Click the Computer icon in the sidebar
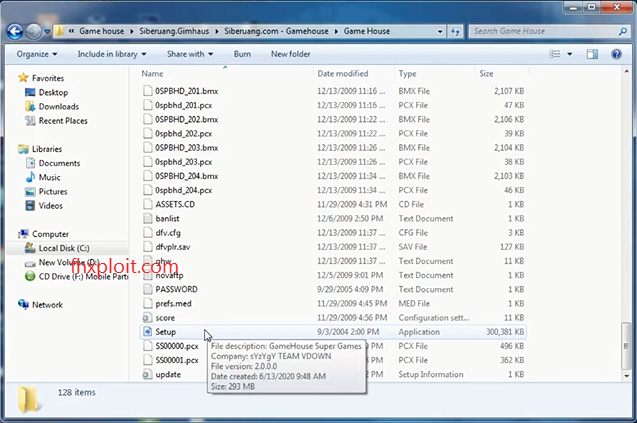637x423 pixels. pos(24,234)
